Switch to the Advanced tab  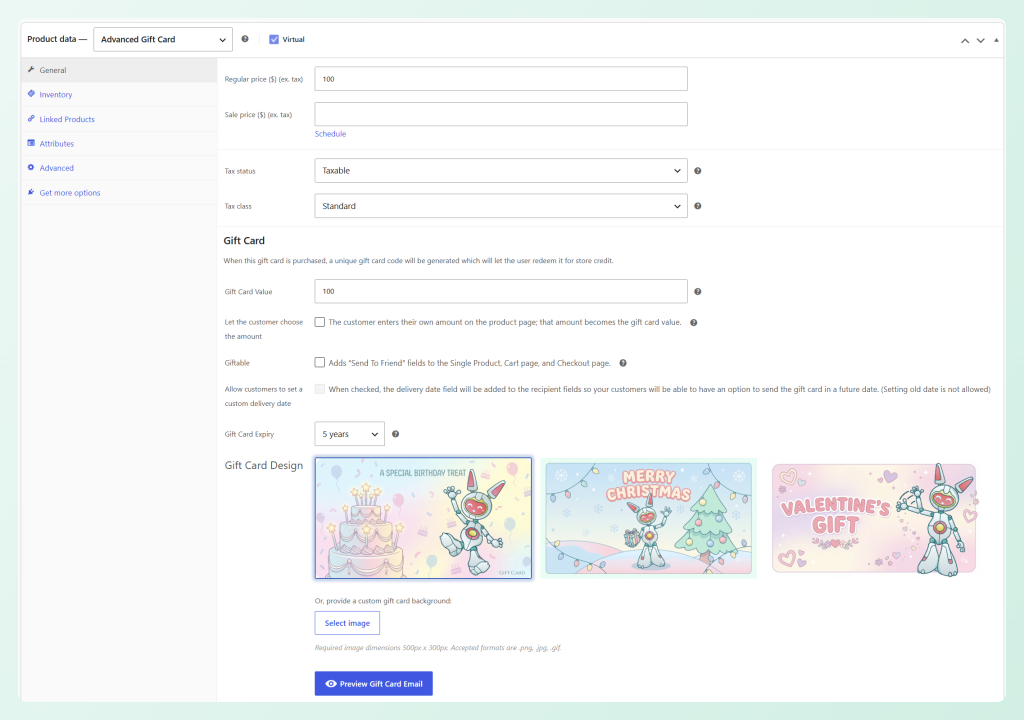pyautogui.click(x=119, y=168)
